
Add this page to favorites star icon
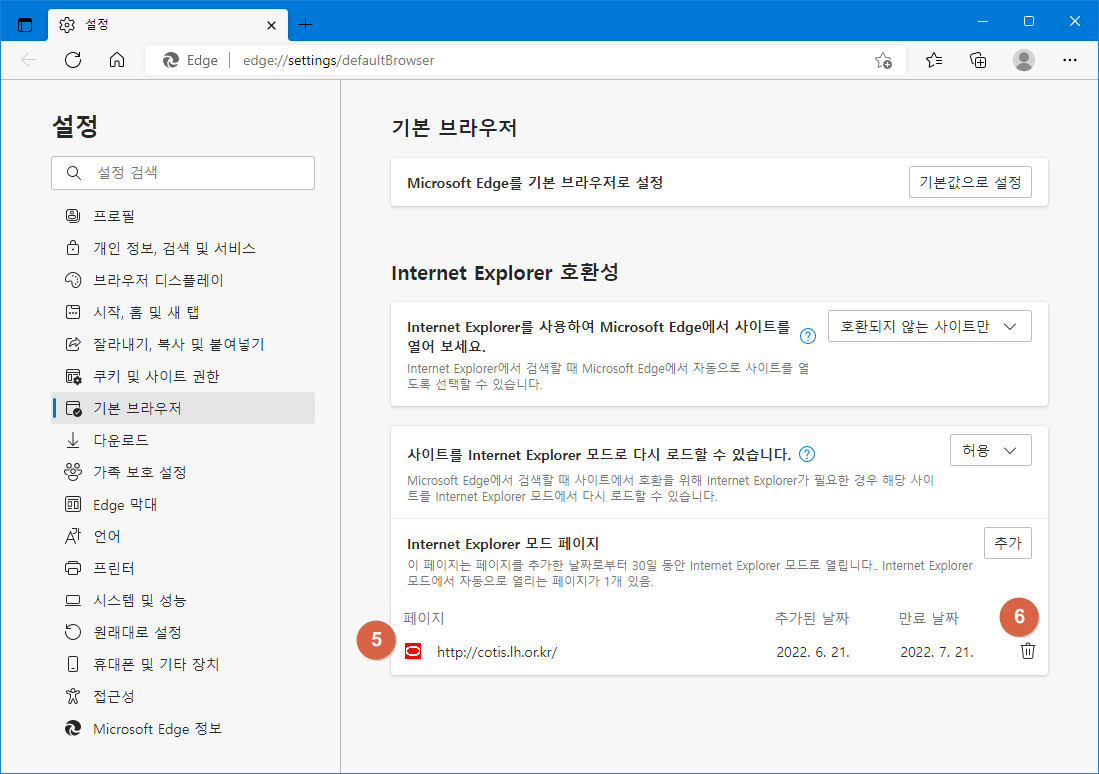(x=883, y=60)
